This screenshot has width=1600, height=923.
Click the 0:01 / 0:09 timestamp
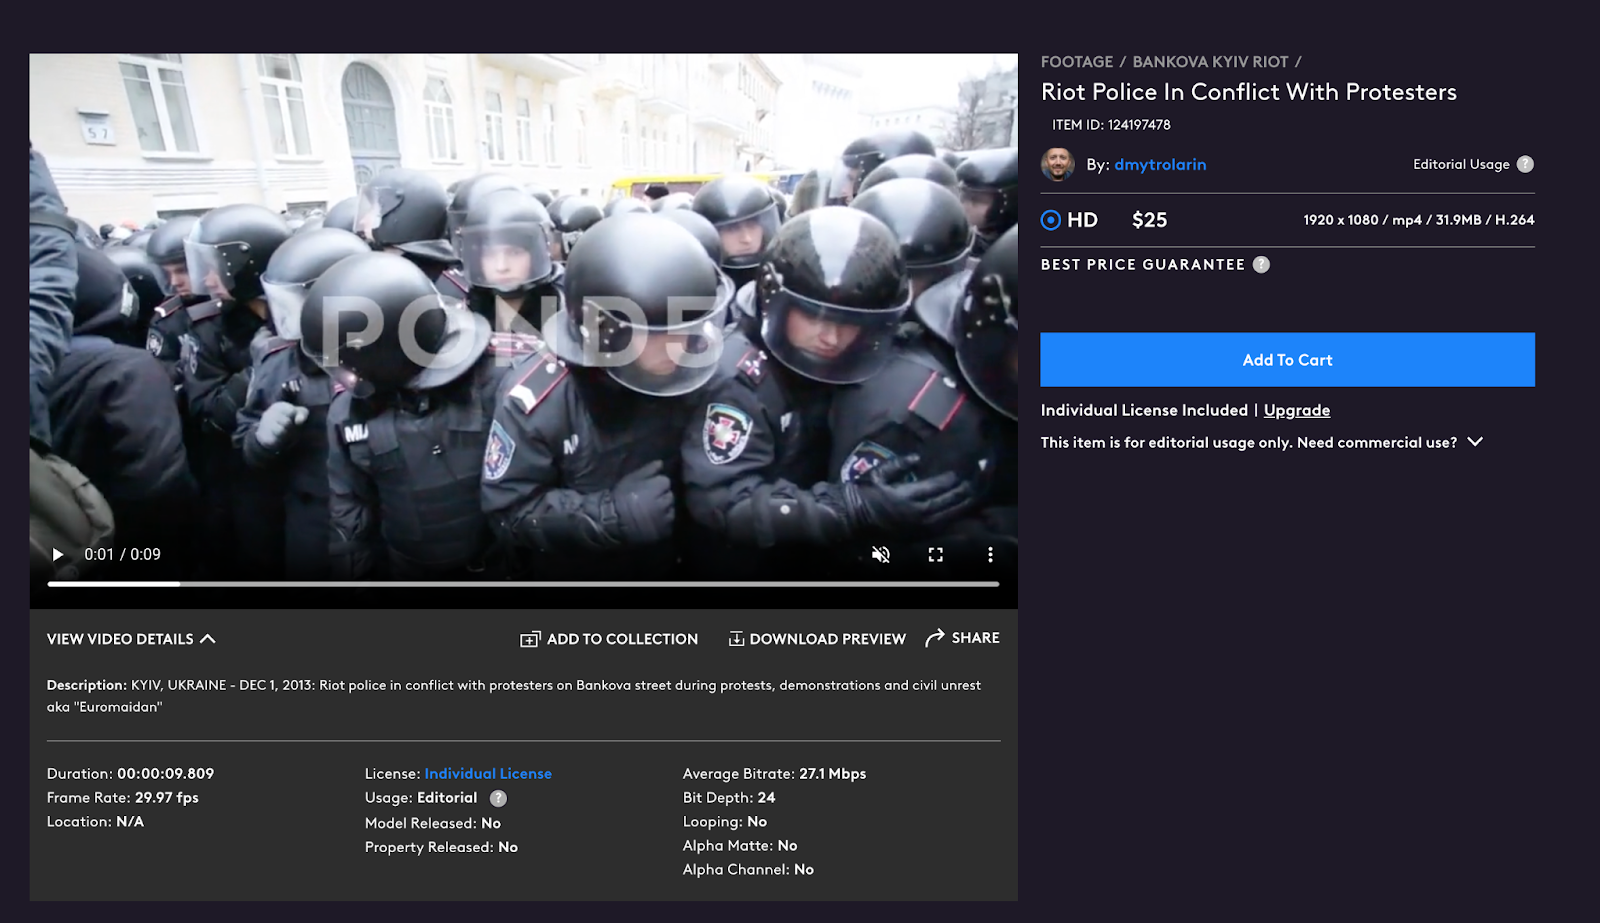122,555
